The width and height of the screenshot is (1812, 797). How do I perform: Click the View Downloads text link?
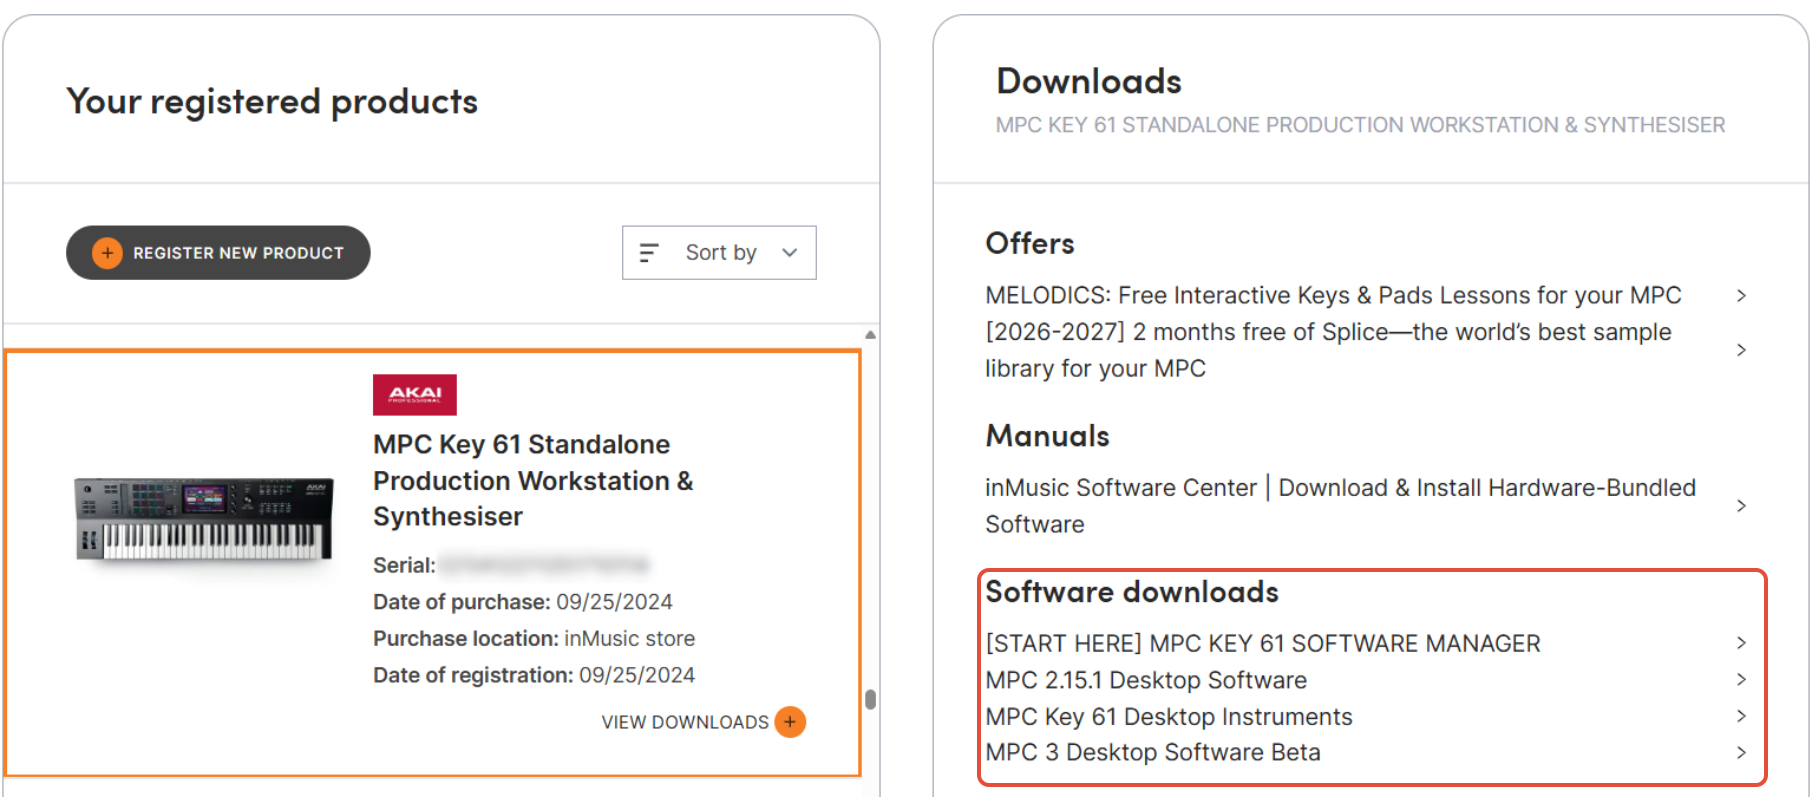pos(685,722)
